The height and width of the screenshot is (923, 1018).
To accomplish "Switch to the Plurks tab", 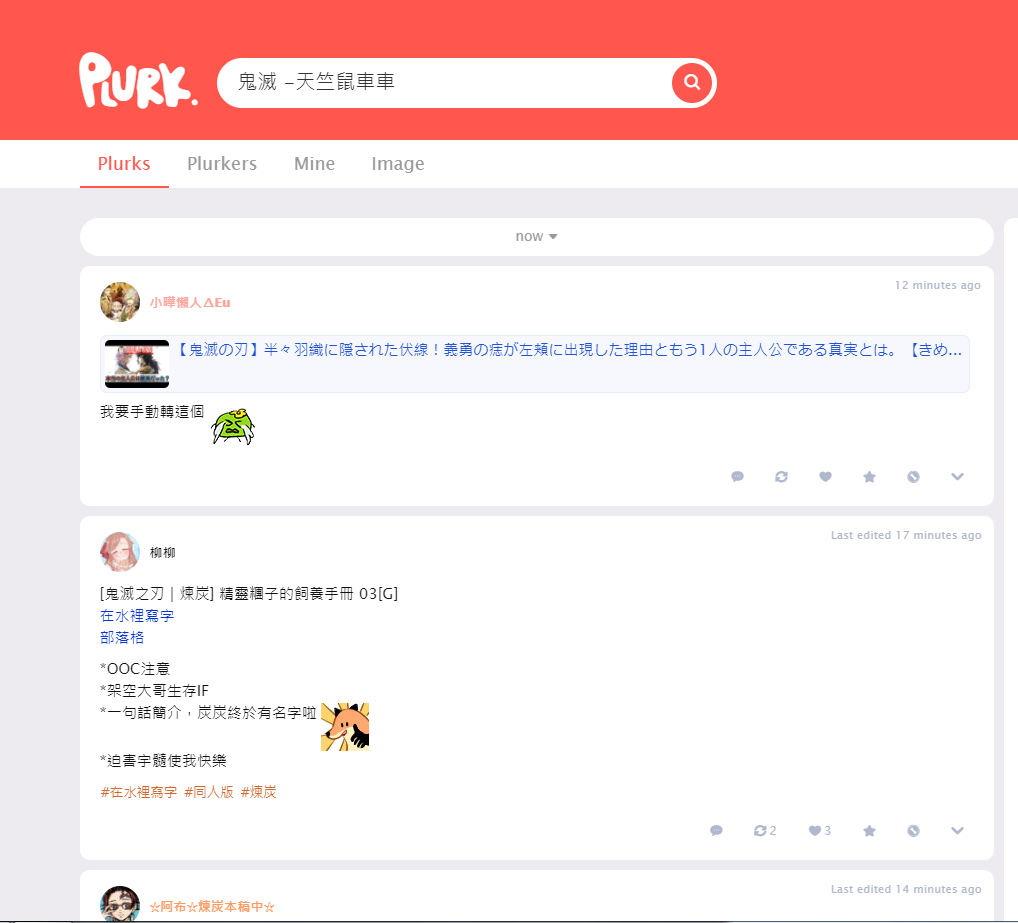I will tap(124, 164).
